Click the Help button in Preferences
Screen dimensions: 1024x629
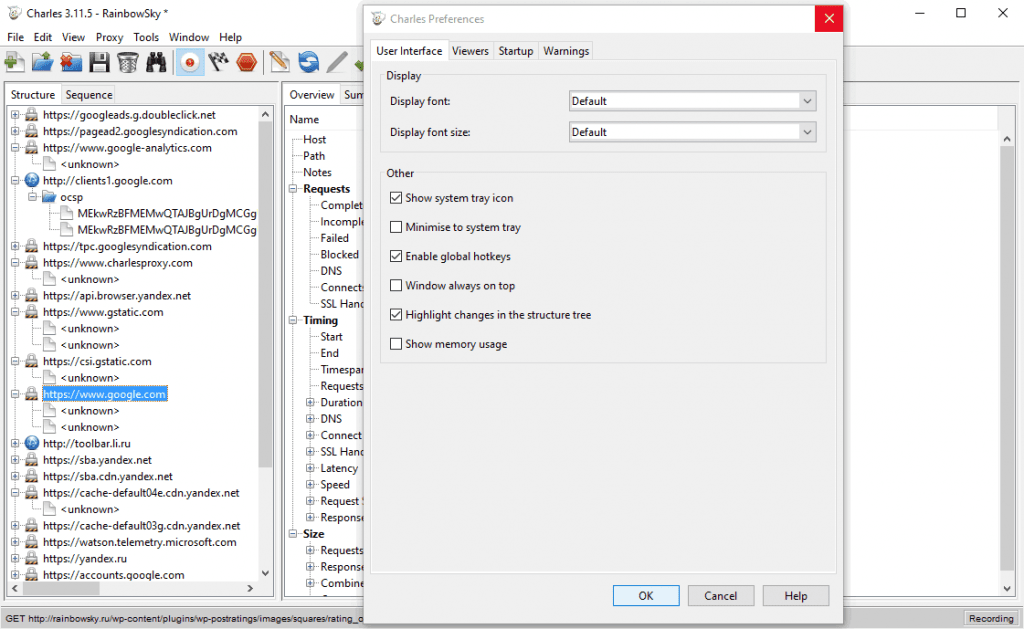[x=795, y=596]
